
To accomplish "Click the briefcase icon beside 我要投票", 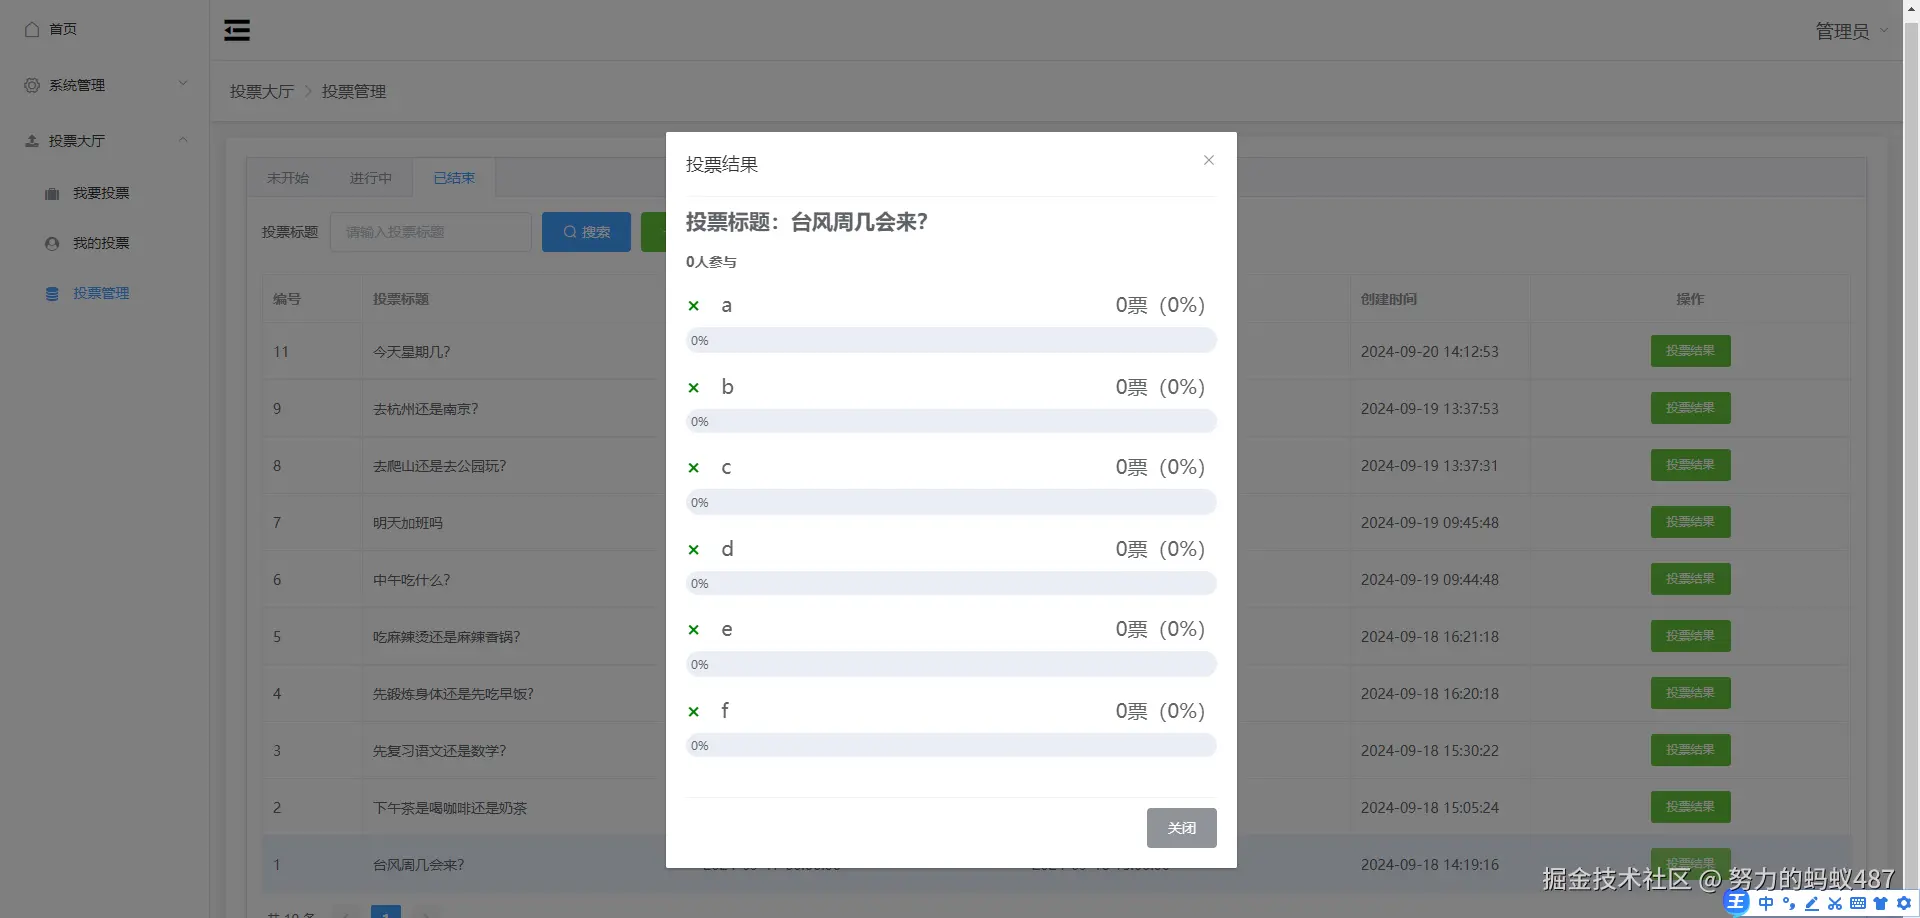I will tap(52, 193).
